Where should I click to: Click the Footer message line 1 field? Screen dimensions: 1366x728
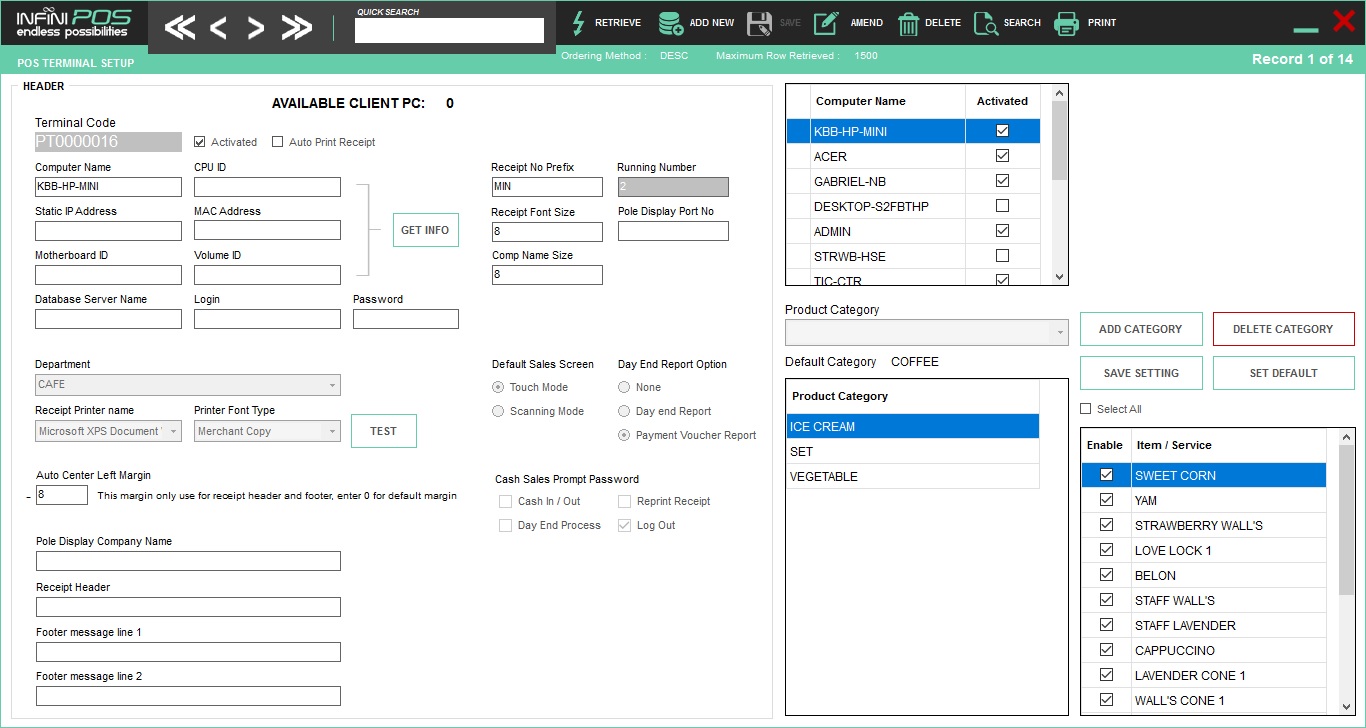(x=188, y=652)
